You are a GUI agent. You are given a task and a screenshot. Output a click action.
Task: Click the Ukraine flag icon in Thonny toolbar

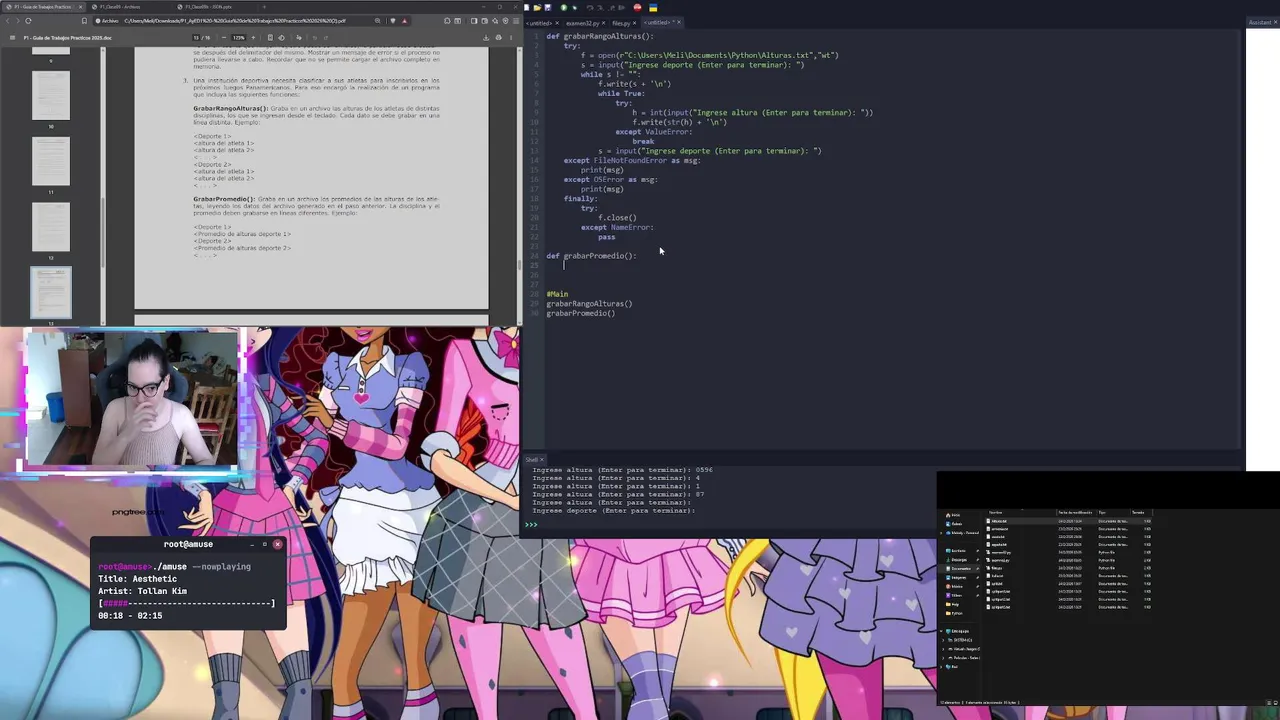(x=653, y=7)
